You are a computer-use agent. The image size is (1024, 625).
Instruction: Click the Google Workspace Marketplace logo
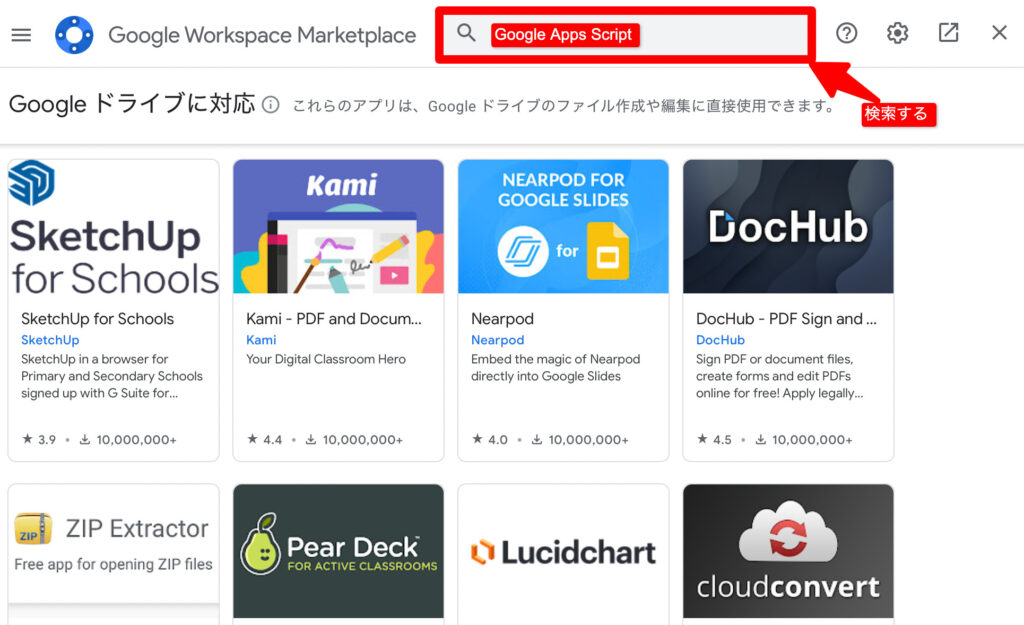click(x=74, y=35)
